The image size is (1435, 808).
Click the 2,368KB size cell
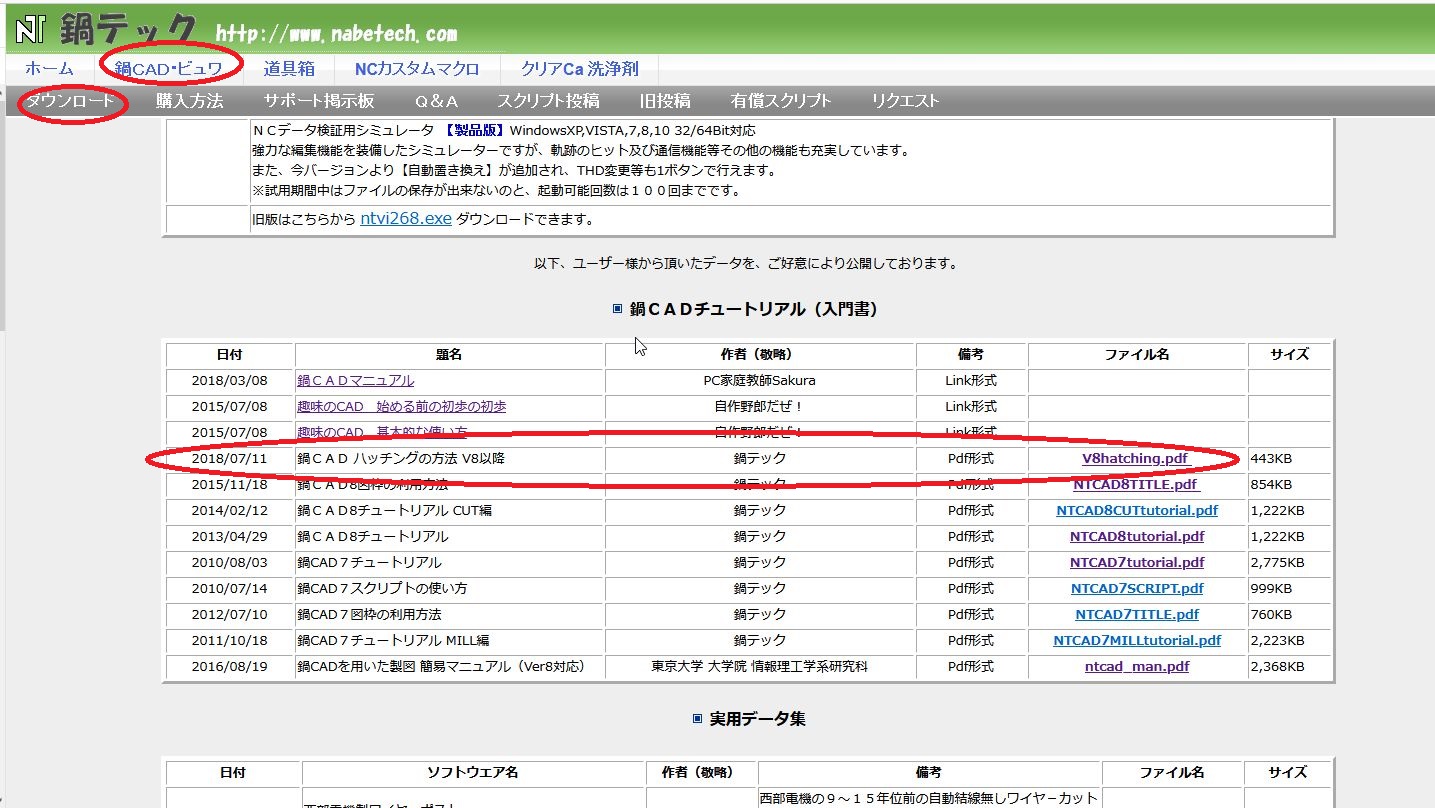[x=1289, y=667]
